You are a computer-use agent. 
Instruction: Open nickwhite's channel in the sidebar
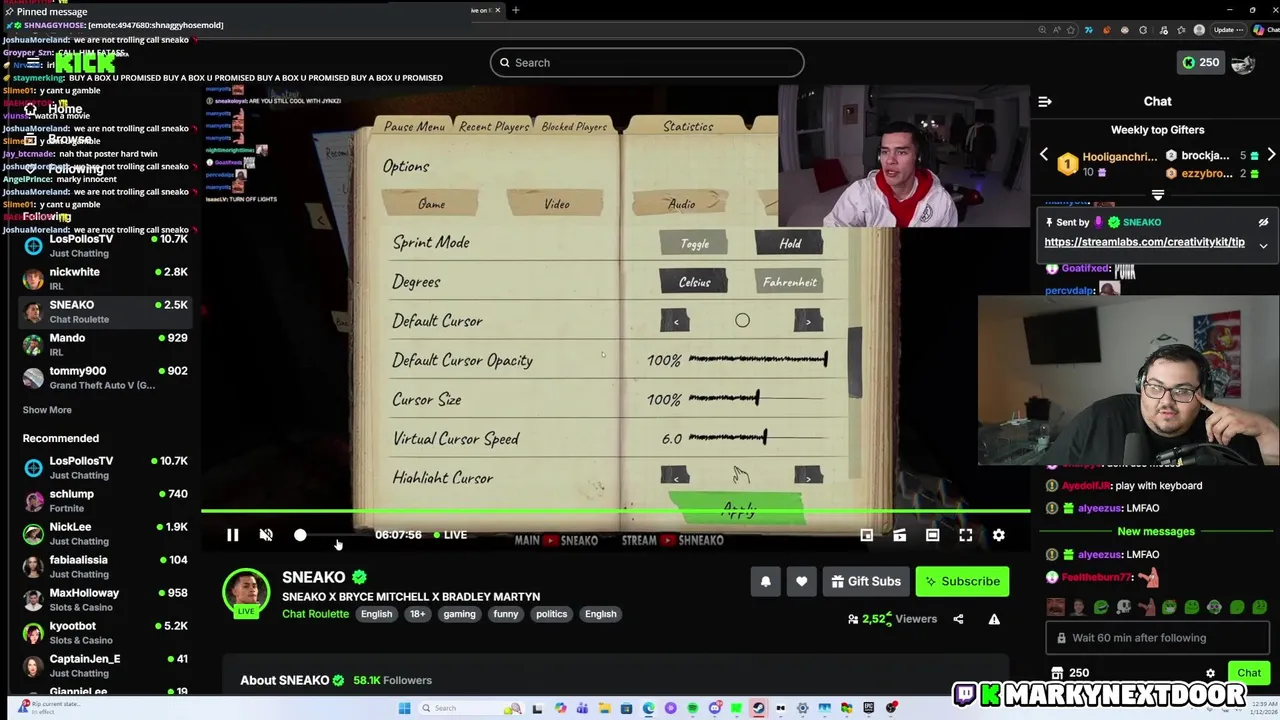tap(105, 278)
